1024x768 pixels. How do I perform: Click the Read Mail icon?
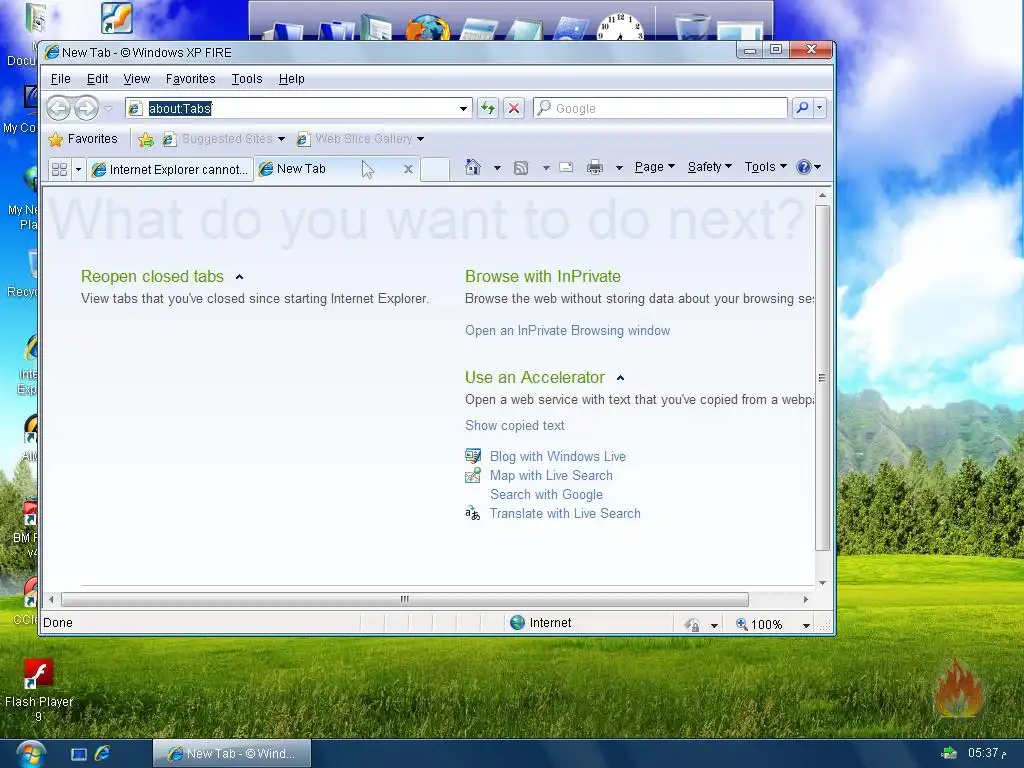tap(566, 168)
